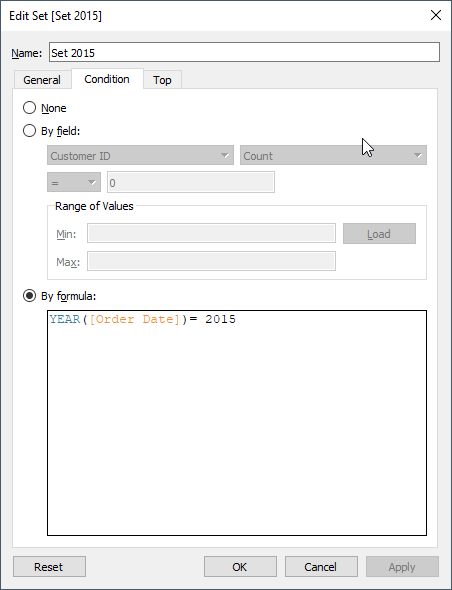The image size is (452, 590).
Task: Switch to the Top tab
Action: (x=162, y=80)
